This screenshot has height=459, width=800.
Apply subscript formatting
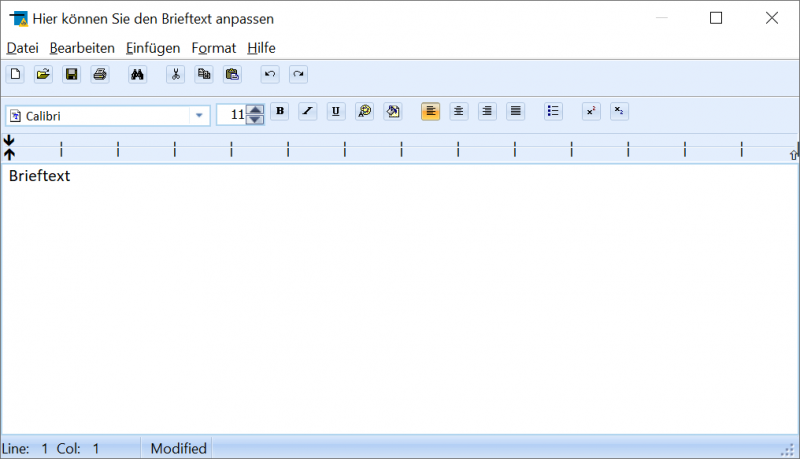619,111
